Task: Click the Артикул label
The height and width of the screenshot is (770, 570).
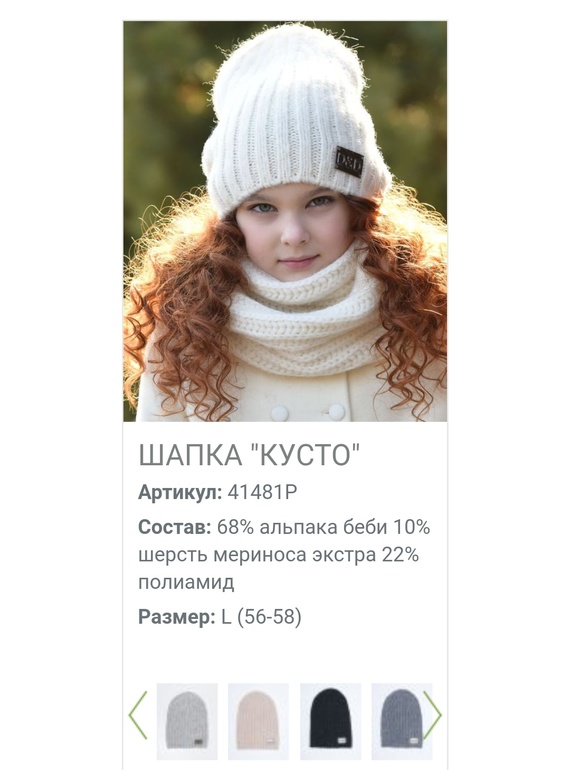Action: pyautogui.click(x=180, y=492)
